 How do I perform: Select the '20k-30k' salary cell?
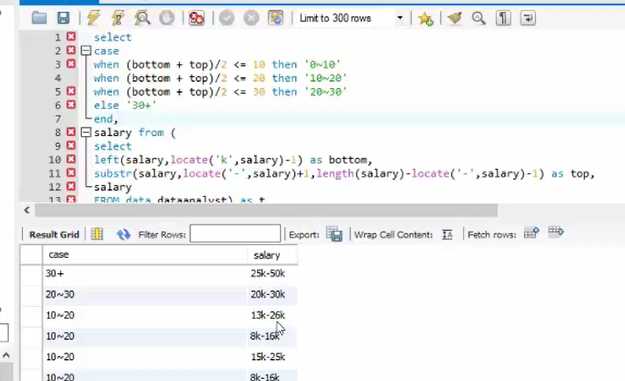tap(273, 295)
